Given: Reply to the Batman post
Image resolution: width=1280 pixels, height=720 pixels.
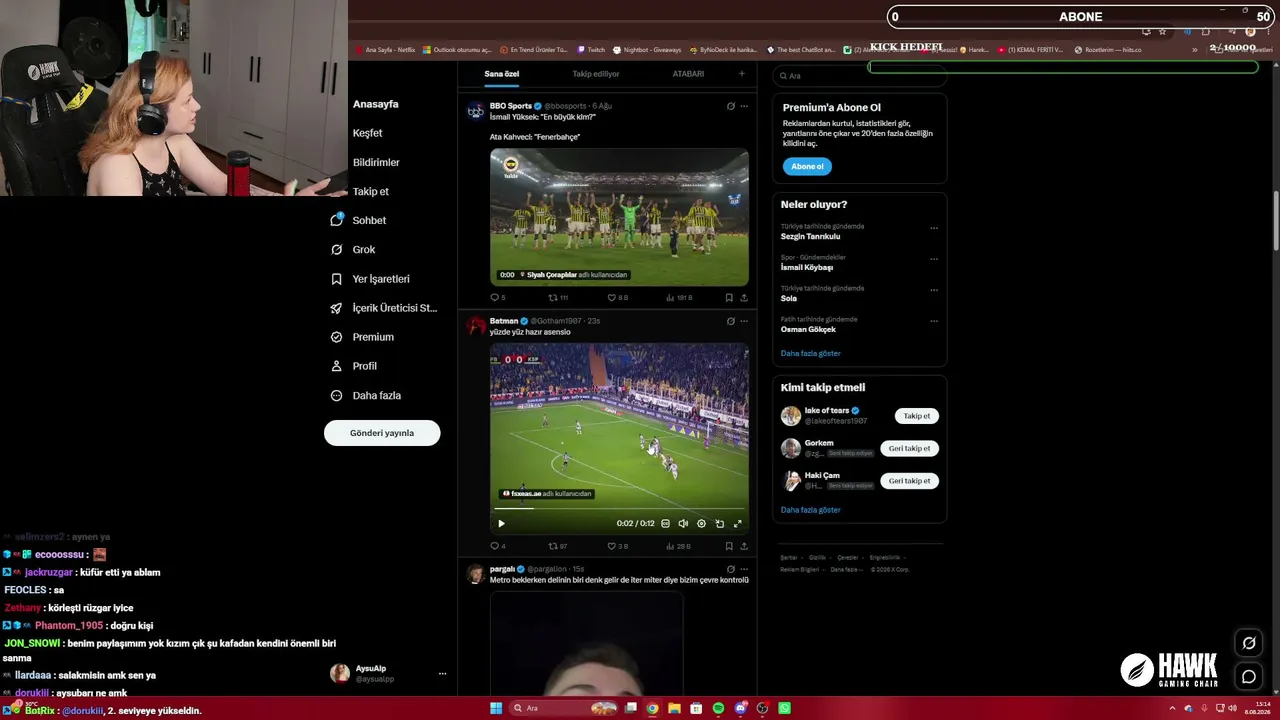Looking at the screenshot, I should coord(494,546).
